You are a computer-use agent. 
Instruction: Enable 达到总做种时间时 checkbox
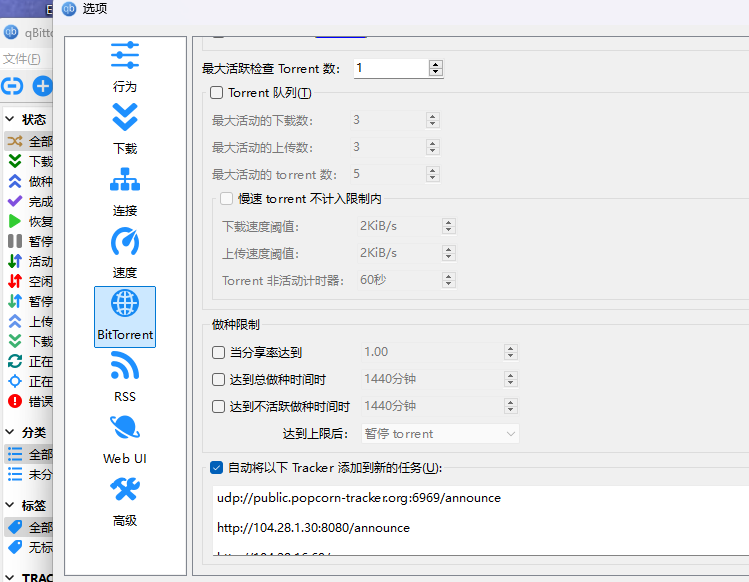coord(218,379)
